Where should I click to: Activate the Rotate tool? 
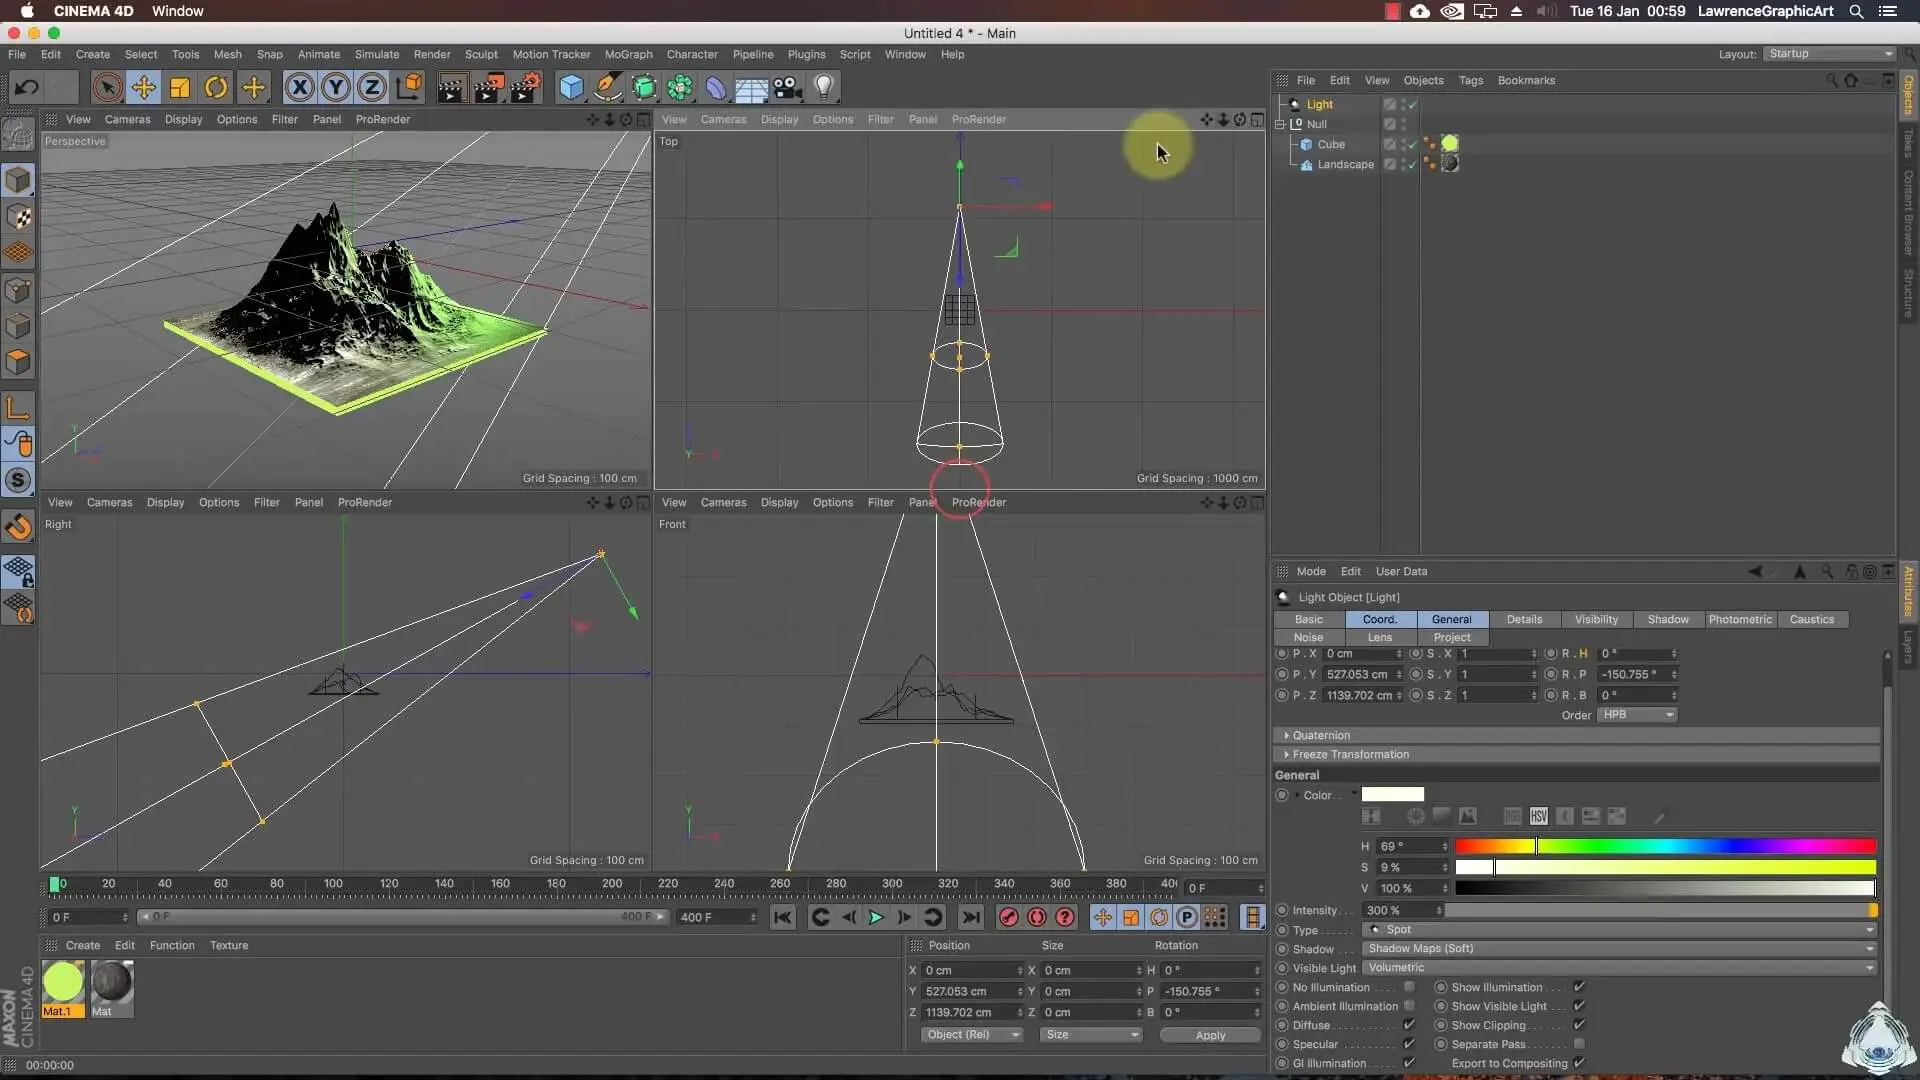coord(216,87)
